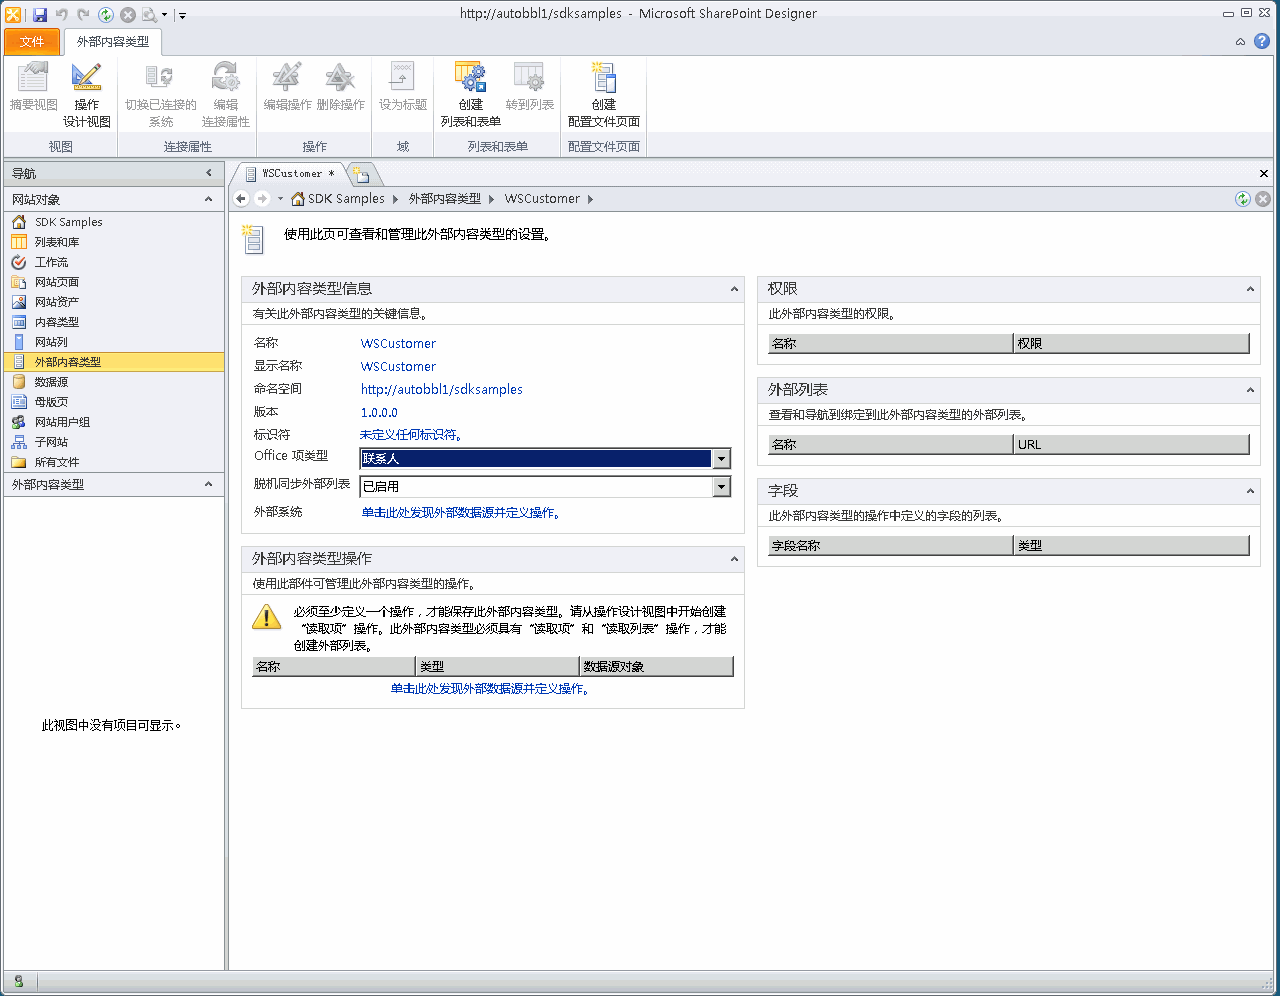Click 创建配置文件页面 ribbon button
This screenshot has width=1280, height=996.
pyautogui.click(x=604, y=95)
